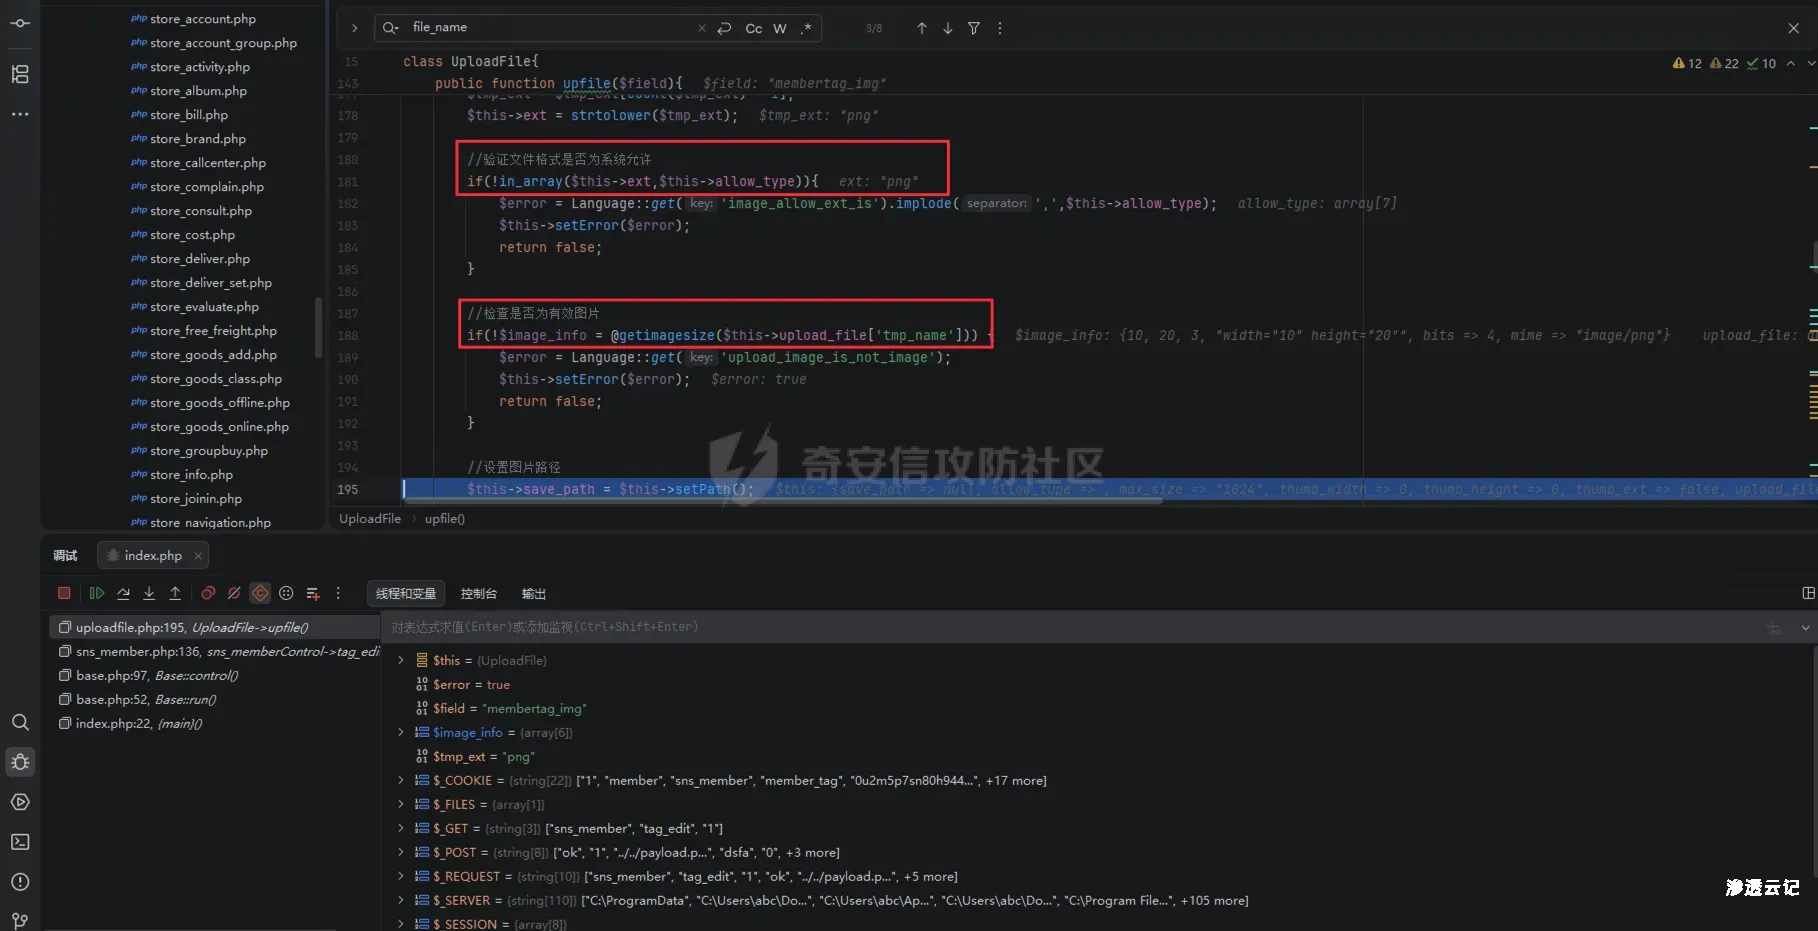Open store_goods_add.php in the file tree
The height and width of the screenshot is (931, 1818).
tap(213, 355)
